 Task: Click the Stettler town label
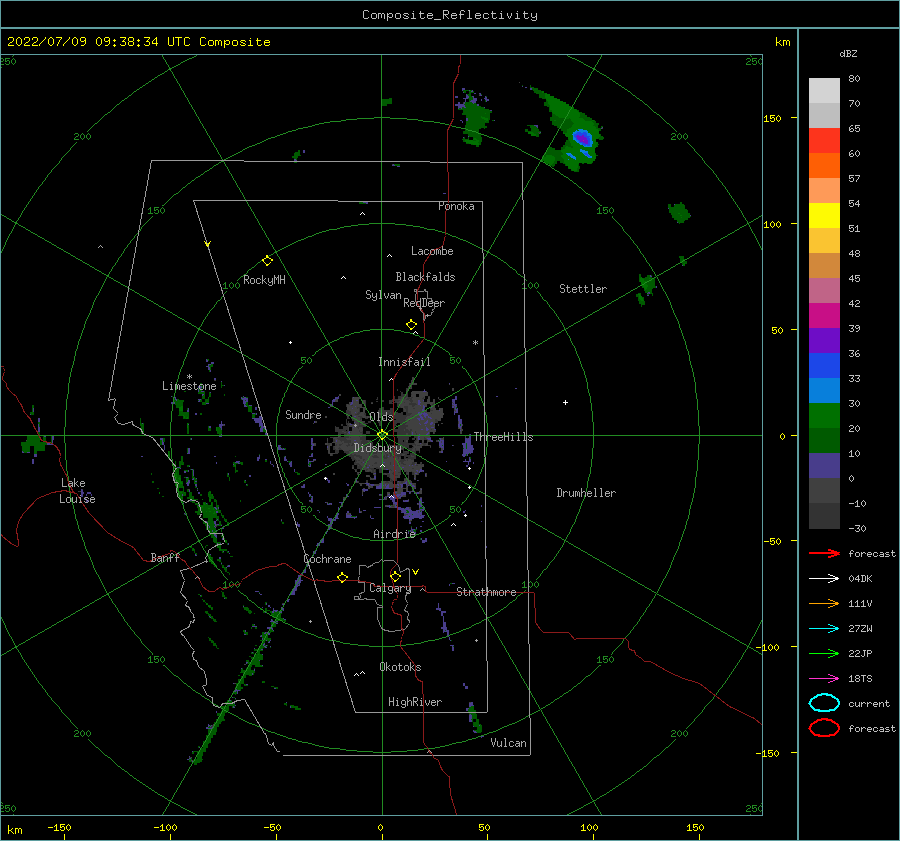(x=583, y=289)
